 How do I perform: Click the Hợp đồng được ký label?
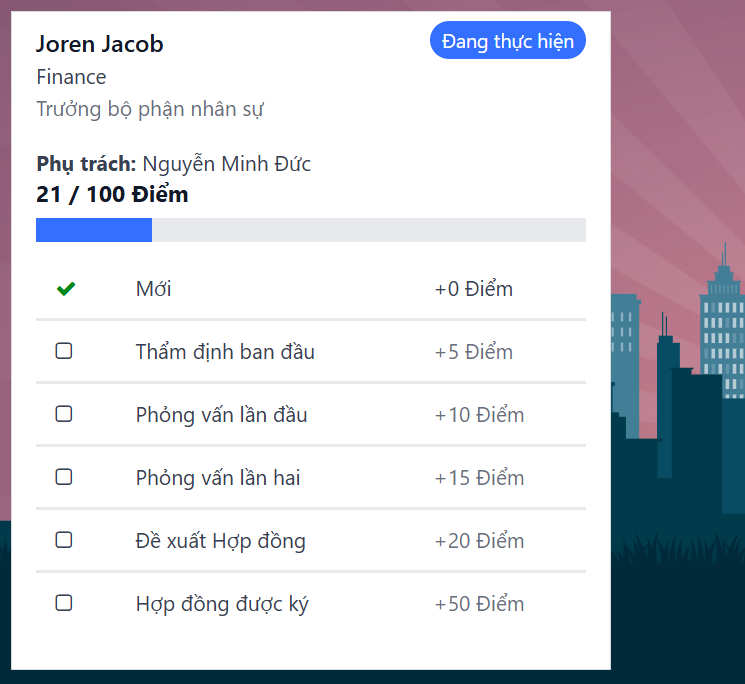click(222, 604)
